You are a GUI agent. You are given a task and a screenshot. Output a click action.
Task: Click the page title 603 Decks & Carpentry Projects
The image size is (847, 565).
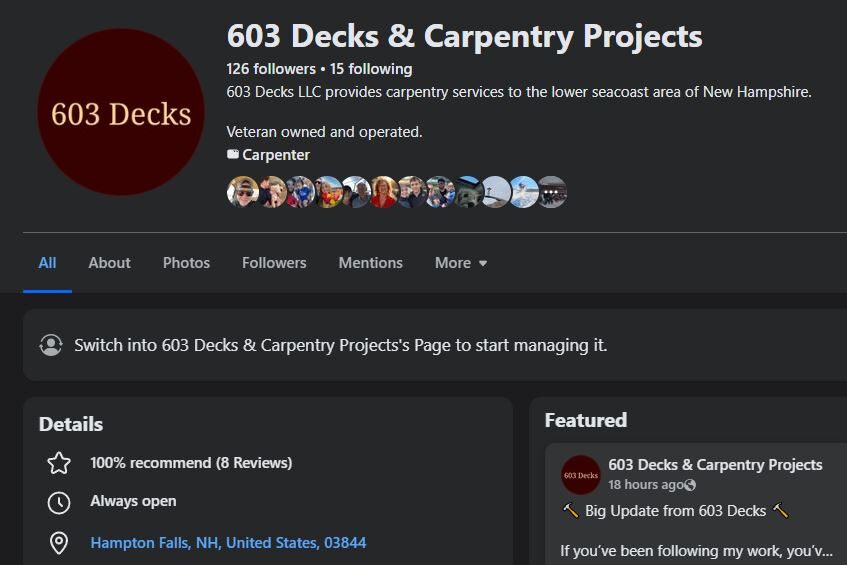click(x=465, y=36)
